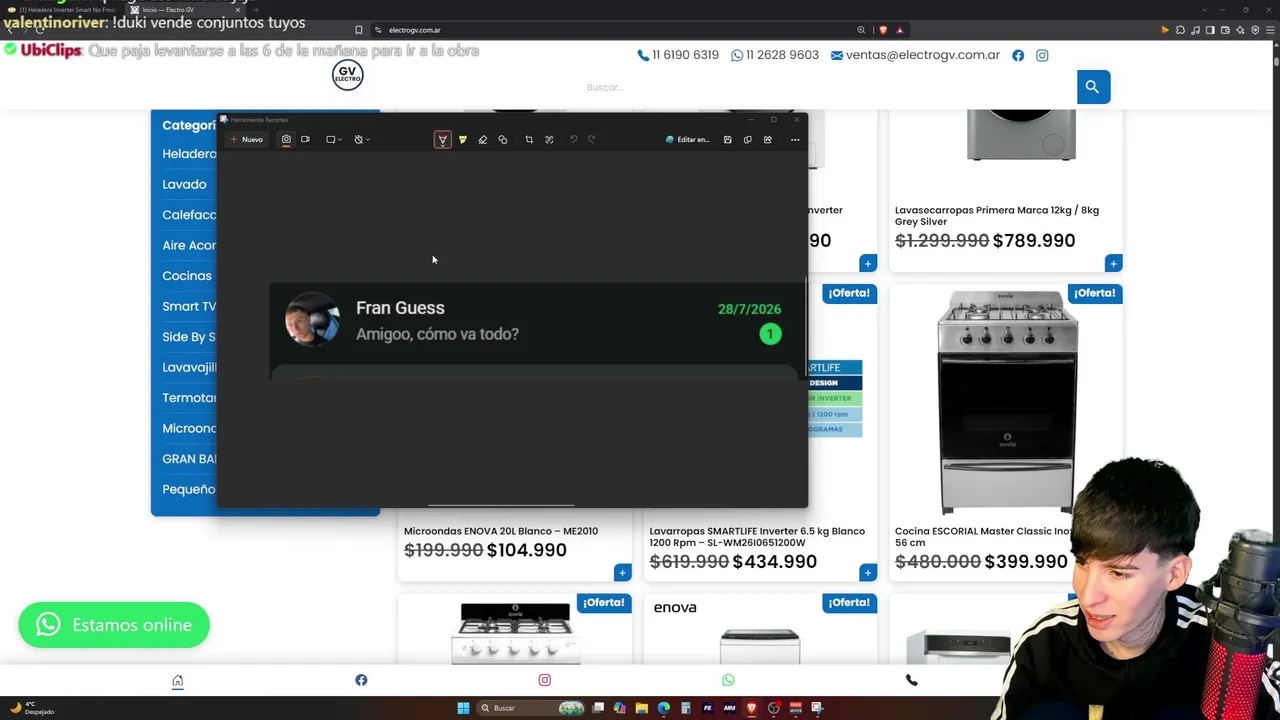The image size is (1280, 720).
Task: Open the Lavasecarropas Primera Marca product title
Action: pos(997,216)
